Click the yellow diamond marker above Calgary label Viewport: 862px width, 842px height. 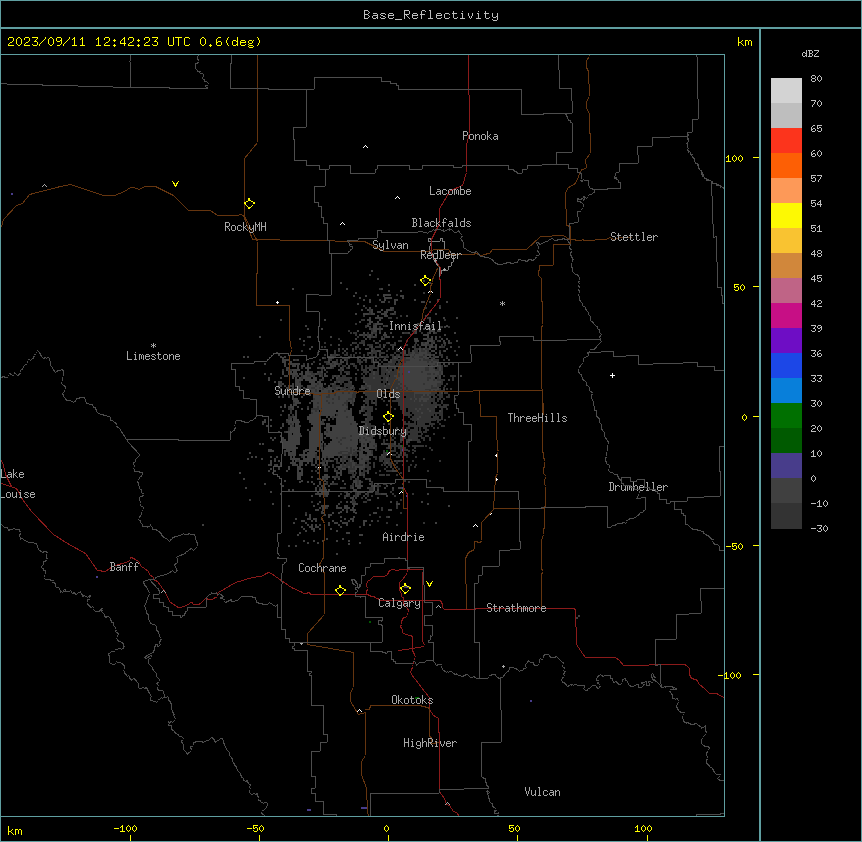(x=405, y=589)
